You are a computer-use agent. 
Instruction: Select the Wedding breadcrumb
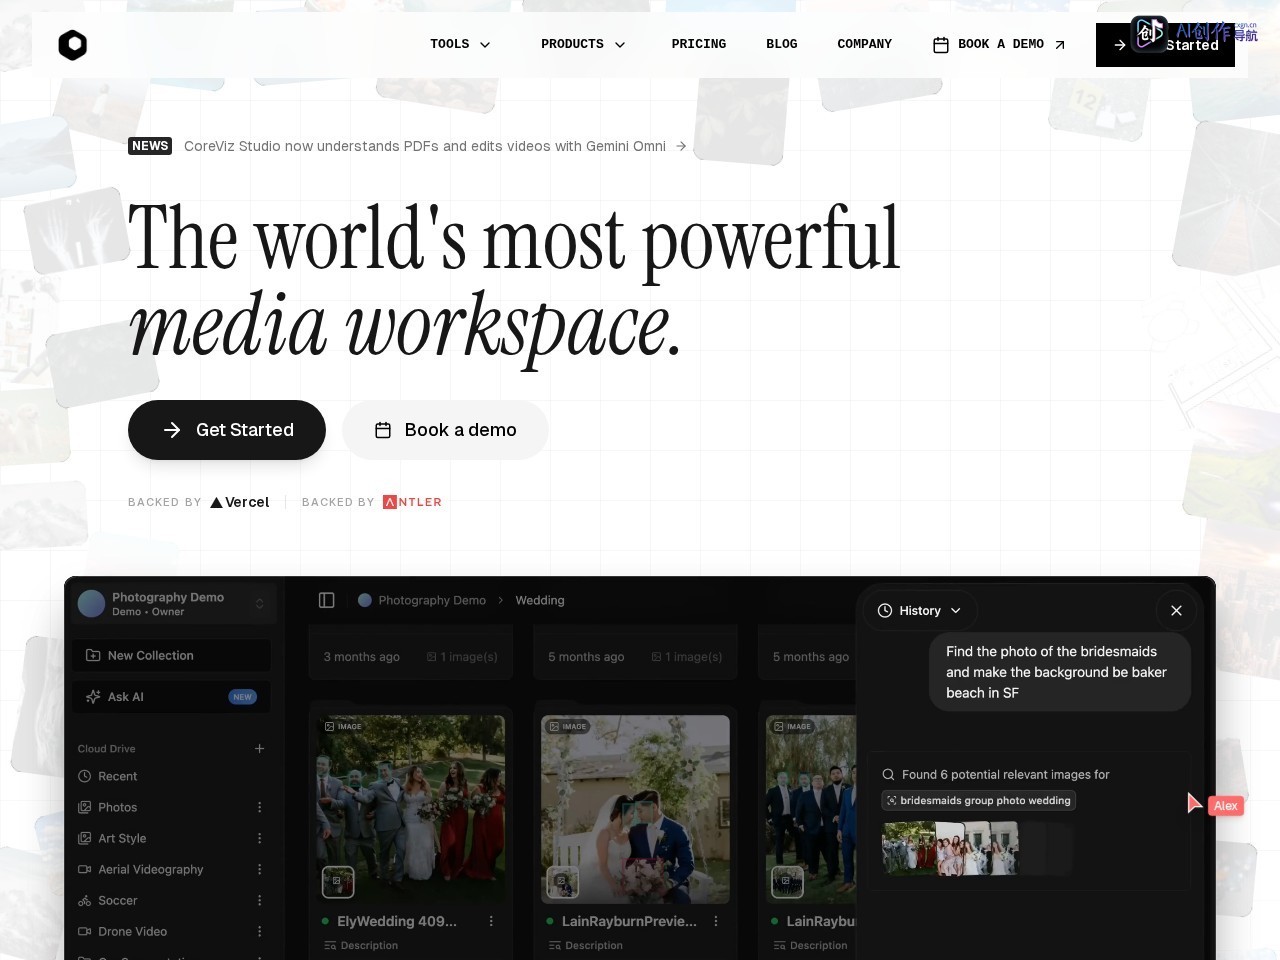click(x=540, y=600)
